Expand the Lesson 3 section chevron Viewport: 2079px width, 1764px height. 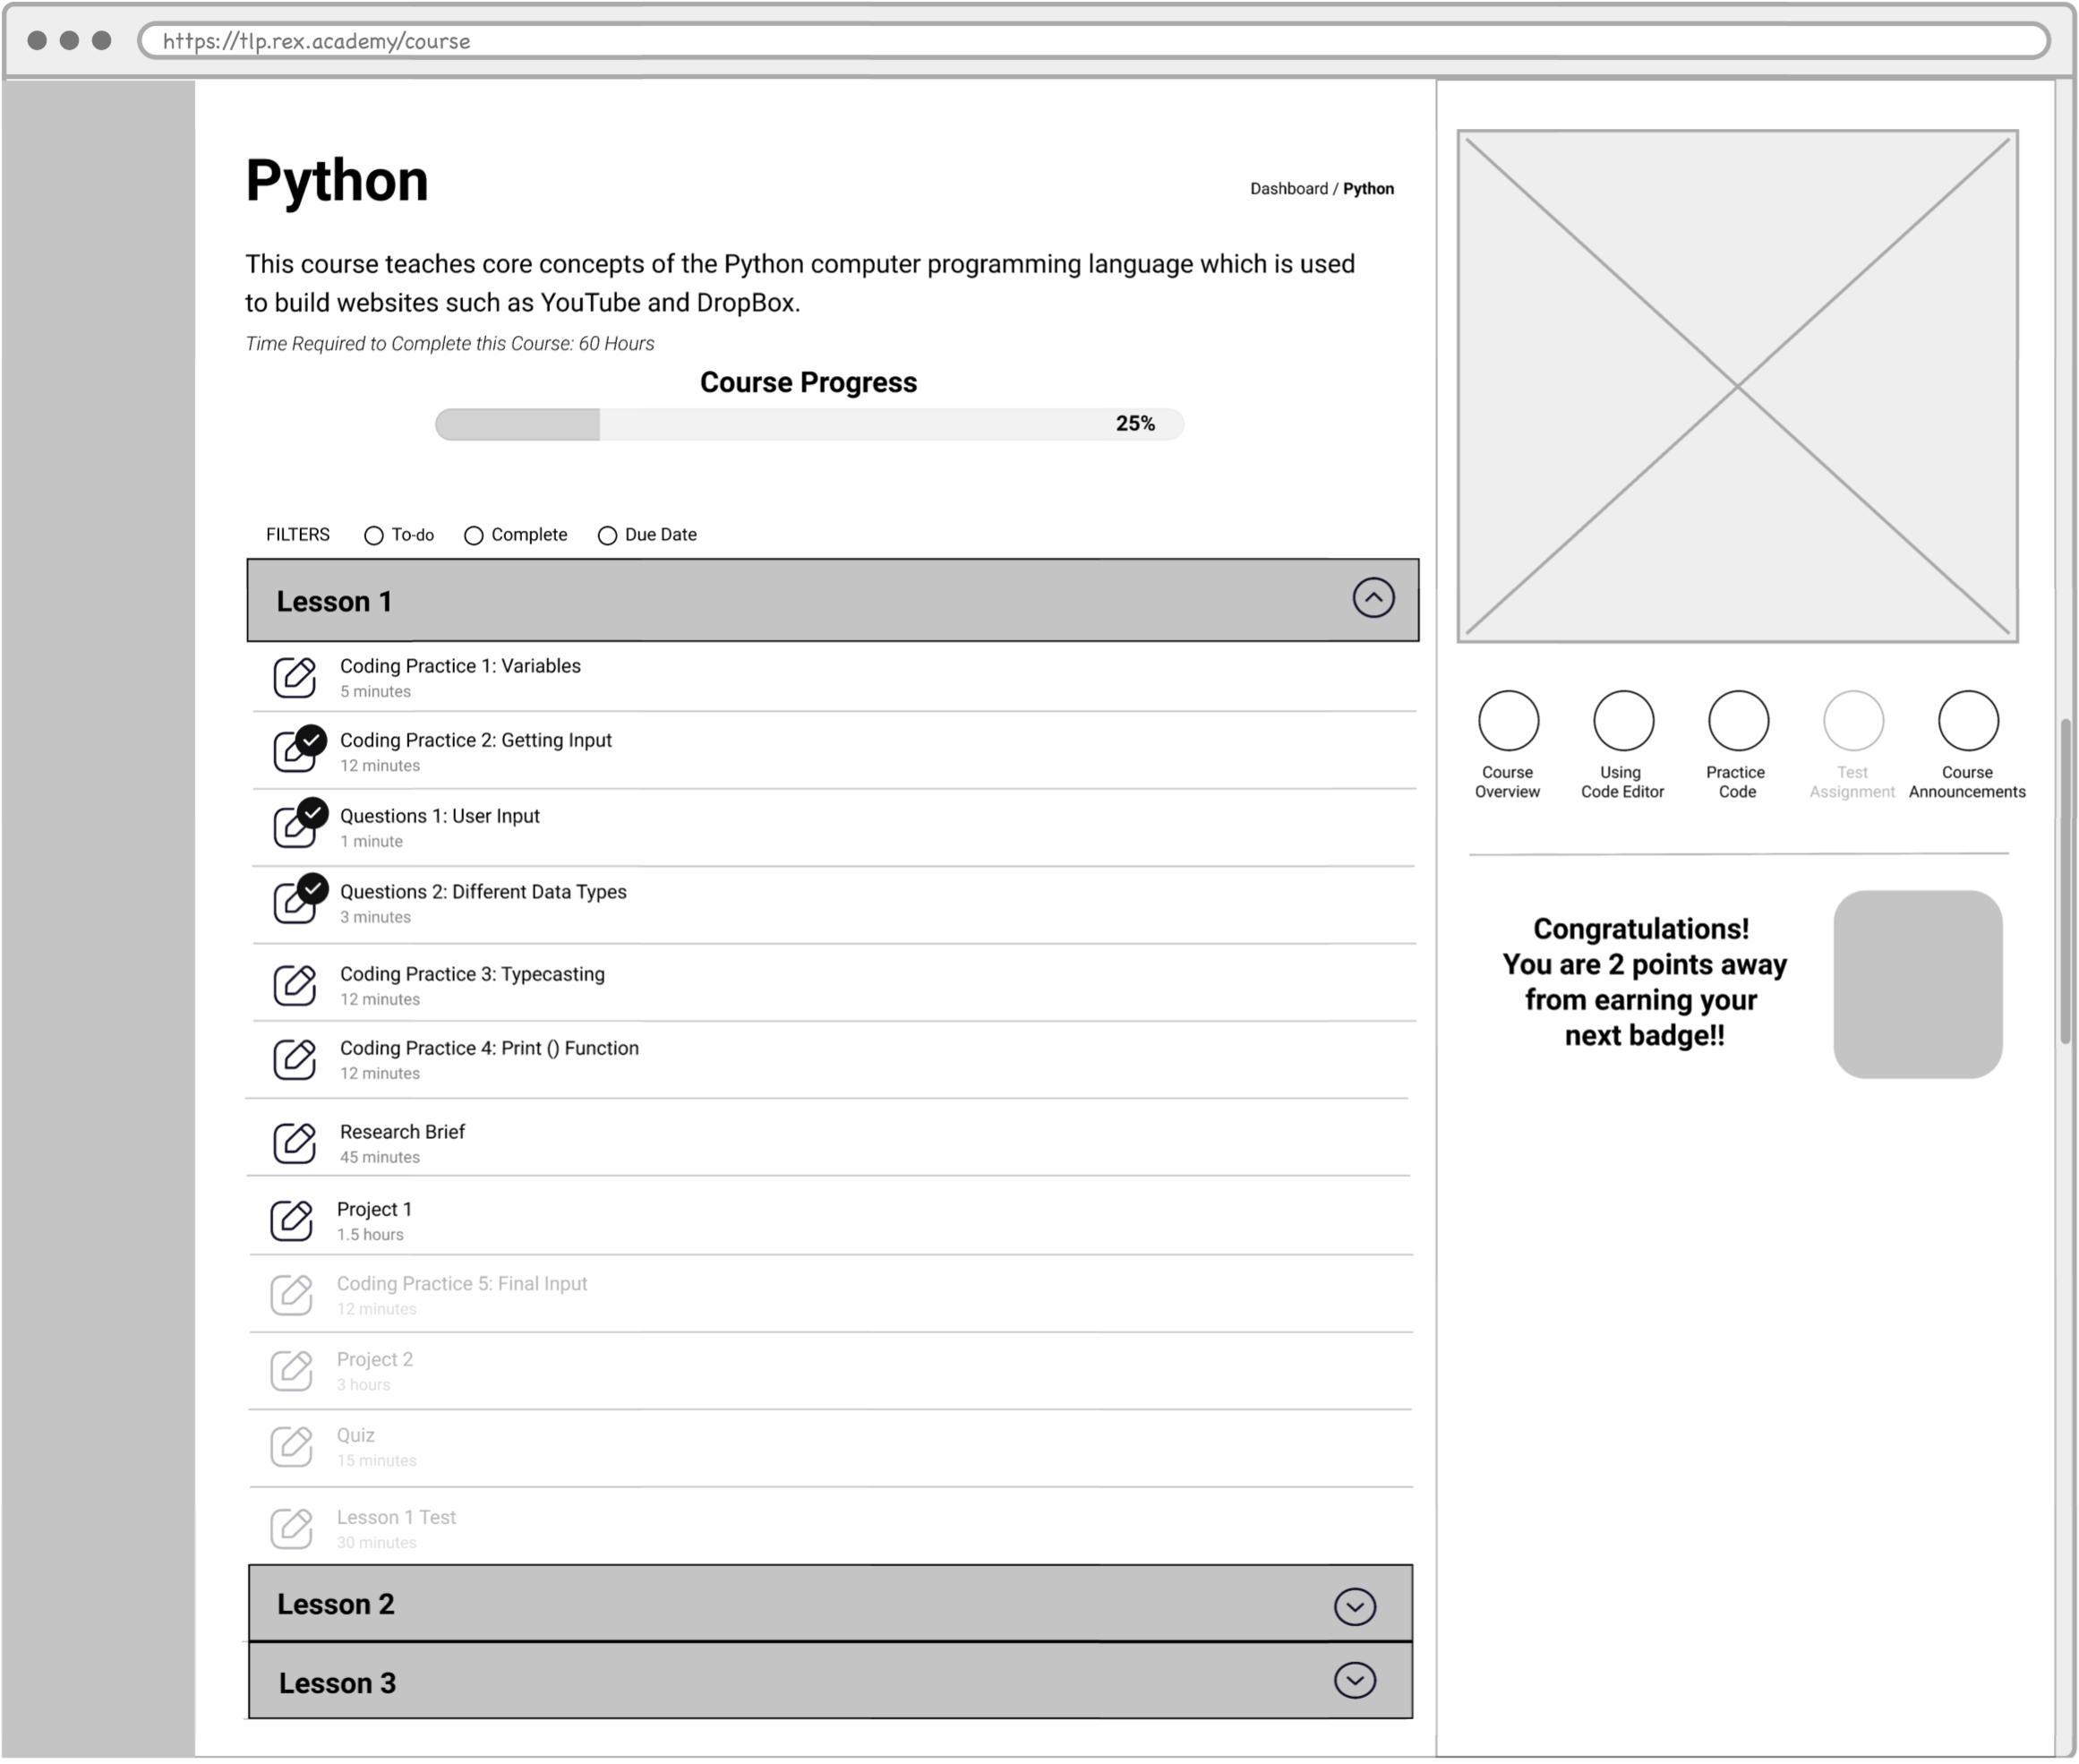[1354, 1680]
